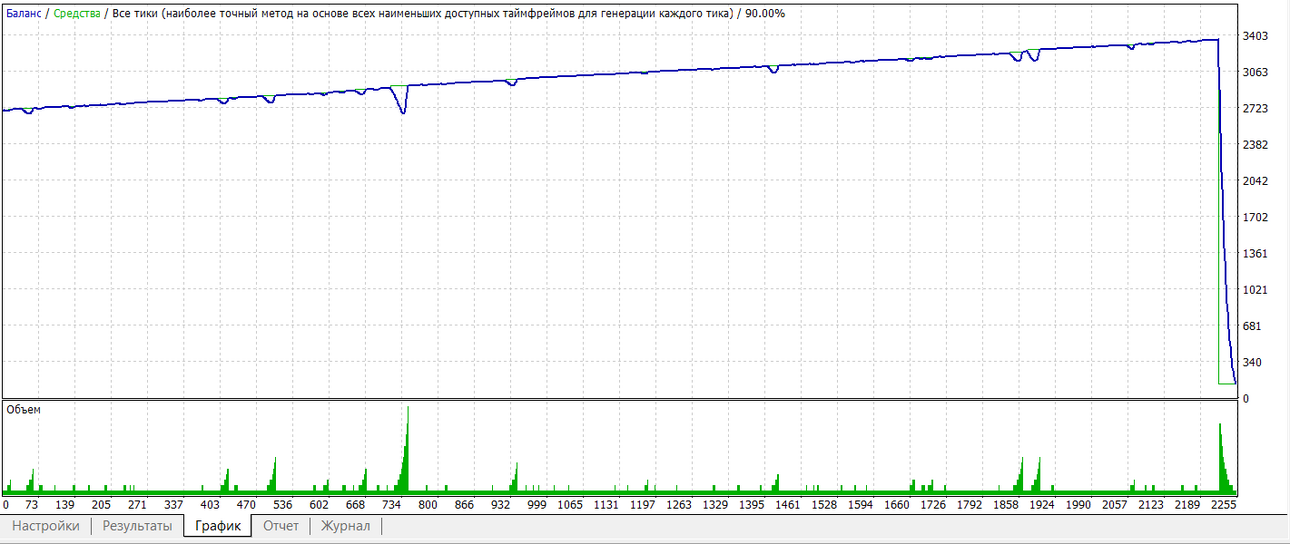The width and height of the screenshot is (1290, 544).
Task: Click the 403 label on the horizontal axis
Action: pyautogui.click(x=210, y=506)
